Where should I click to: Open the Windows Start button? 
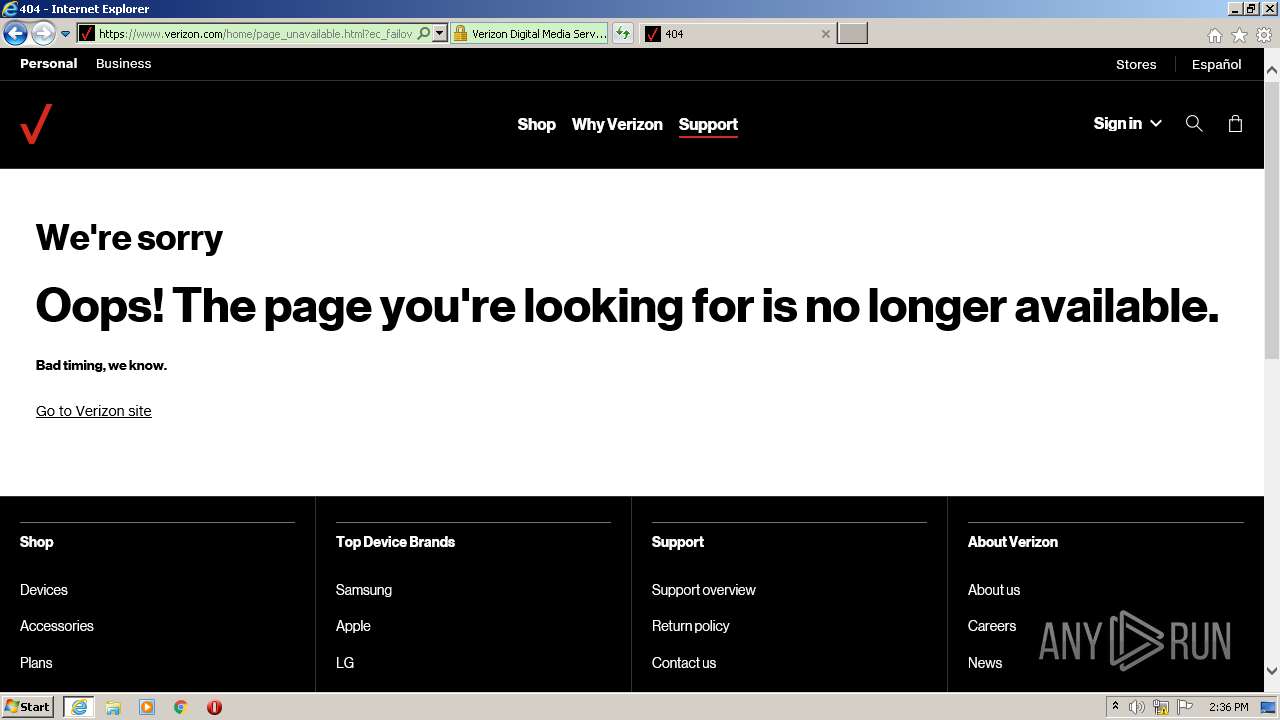point(28,706)
